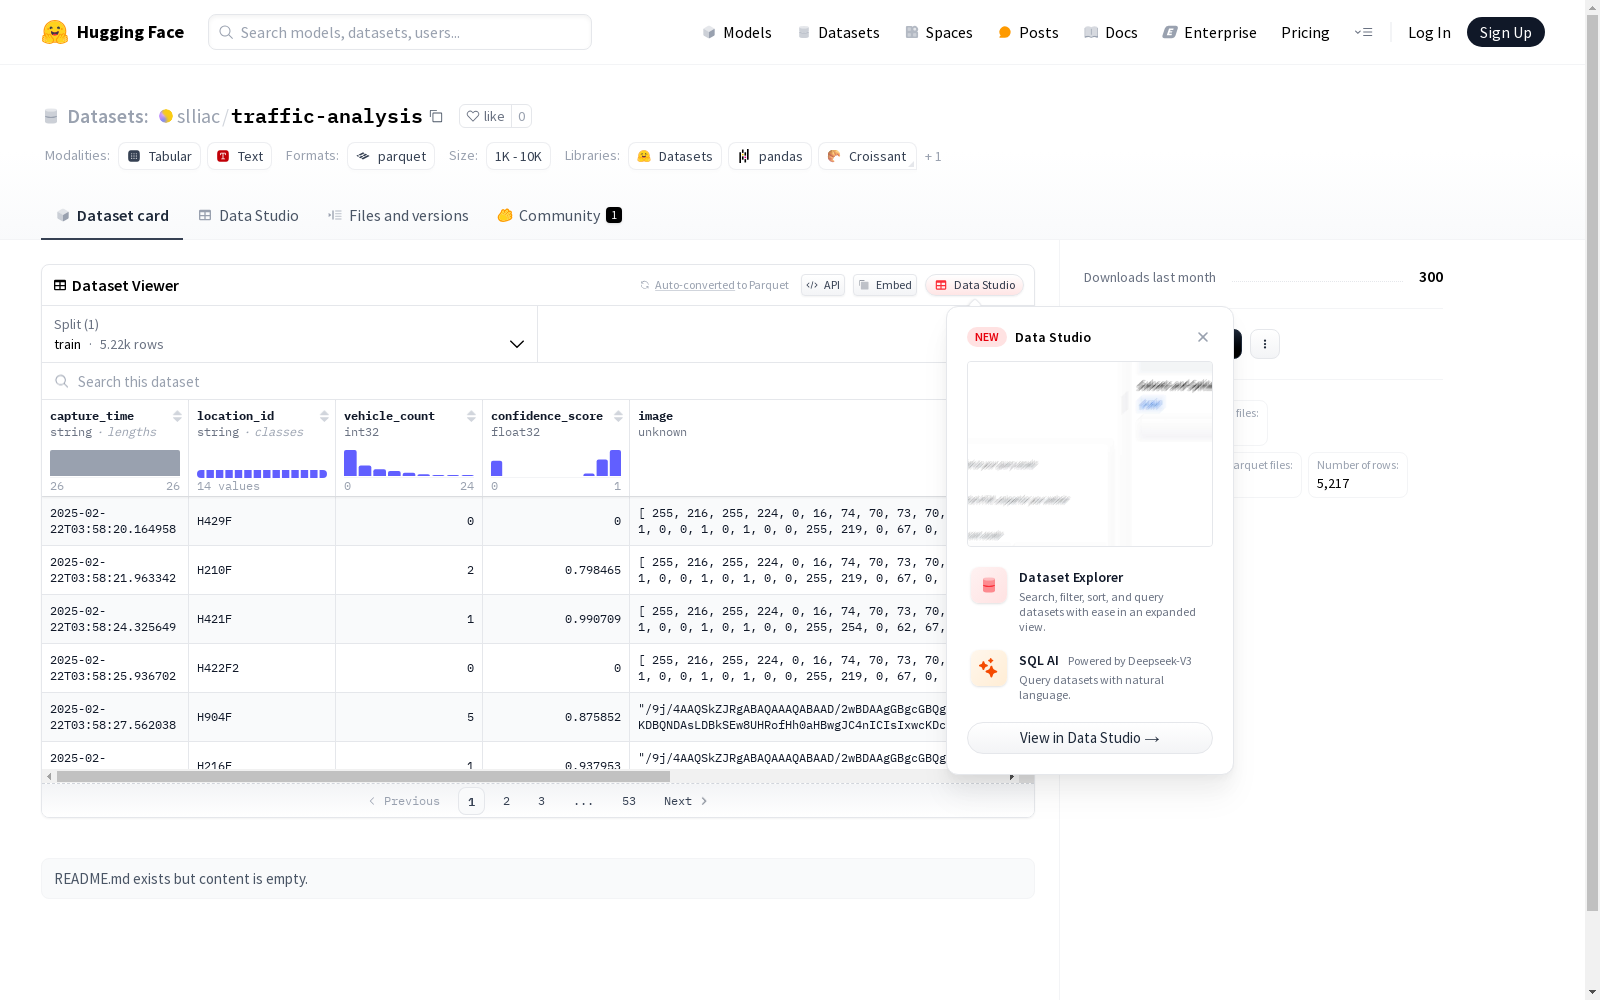The height and width of the screenshot is (1000, 1600).
Task: Select the Dataset card tab
Action: click(112, 216)
